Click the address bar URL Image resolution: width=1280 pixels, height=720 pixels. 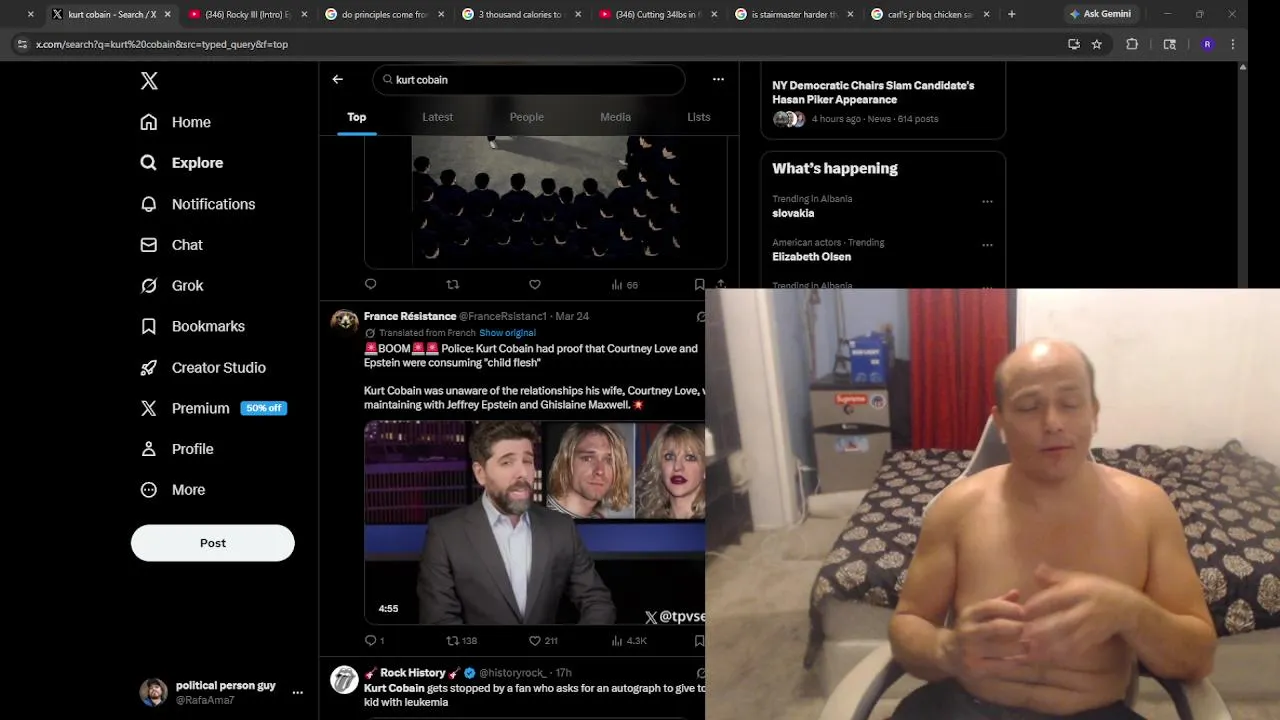point(162,44)
